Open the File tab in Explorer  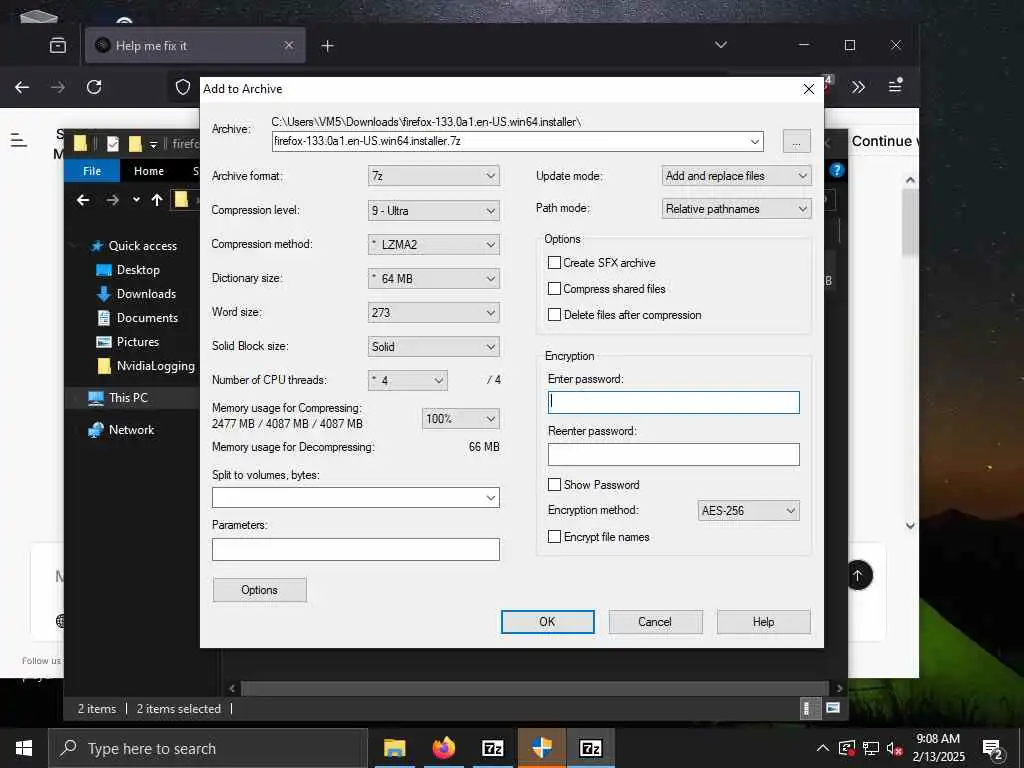92,171
